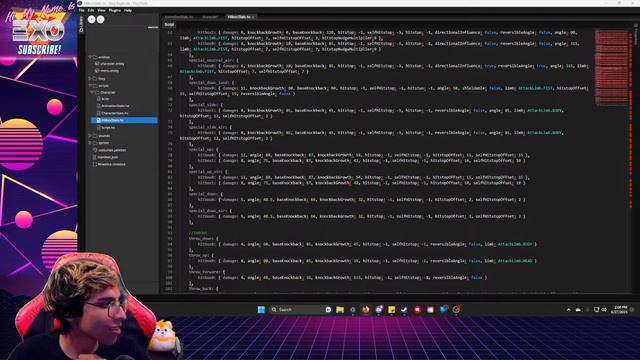The height and width of the screenshot is (360, 640).
Task: Select the entities folder icon
Action: [95, 57]
